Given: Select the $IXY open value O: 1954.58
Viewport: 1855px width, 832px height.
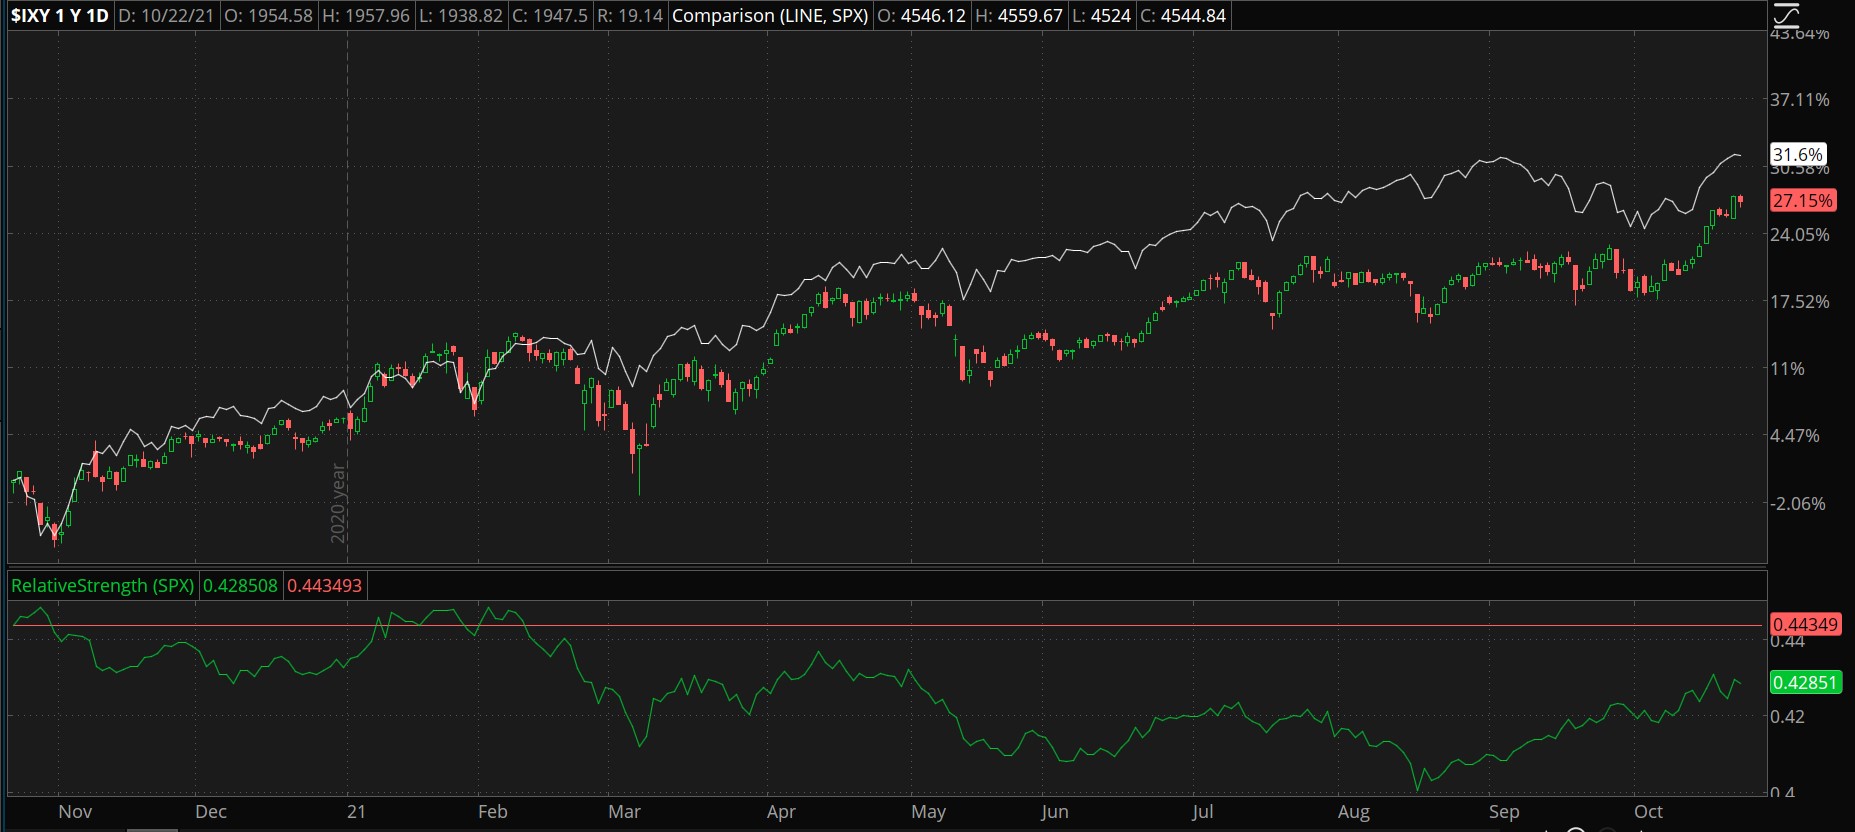Looking at the screenshot, I should coord(268,16).
